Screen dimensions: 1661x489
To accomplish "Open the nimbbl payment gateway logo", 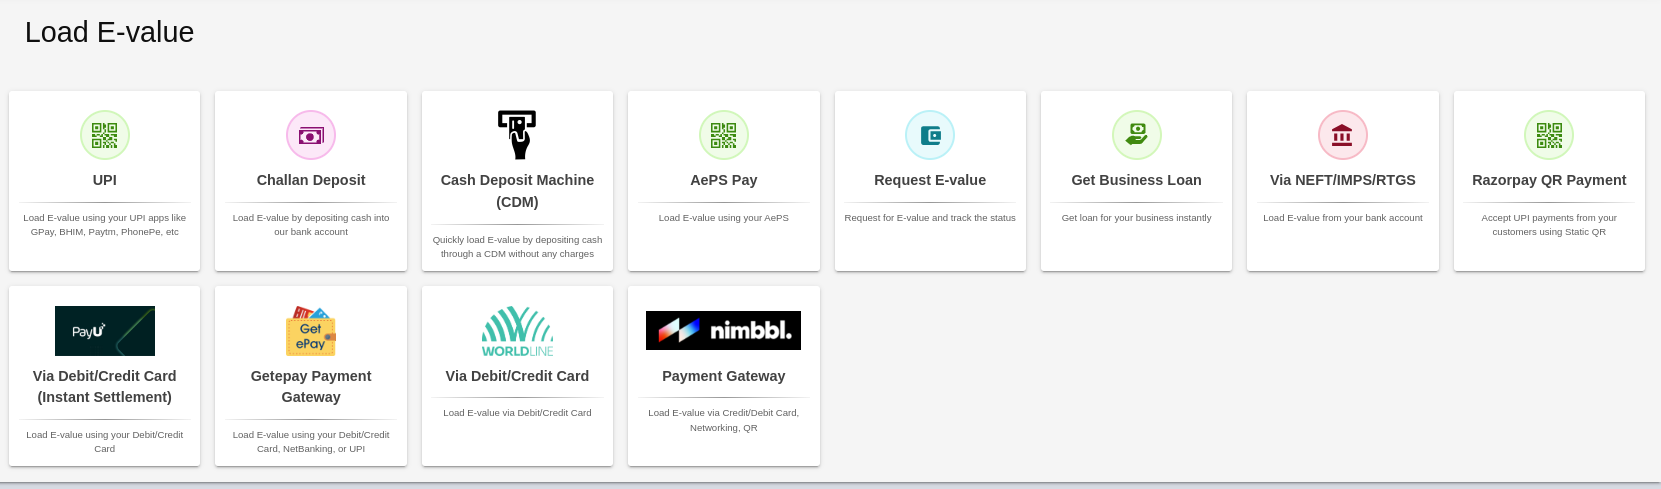I will pos(724,331).
